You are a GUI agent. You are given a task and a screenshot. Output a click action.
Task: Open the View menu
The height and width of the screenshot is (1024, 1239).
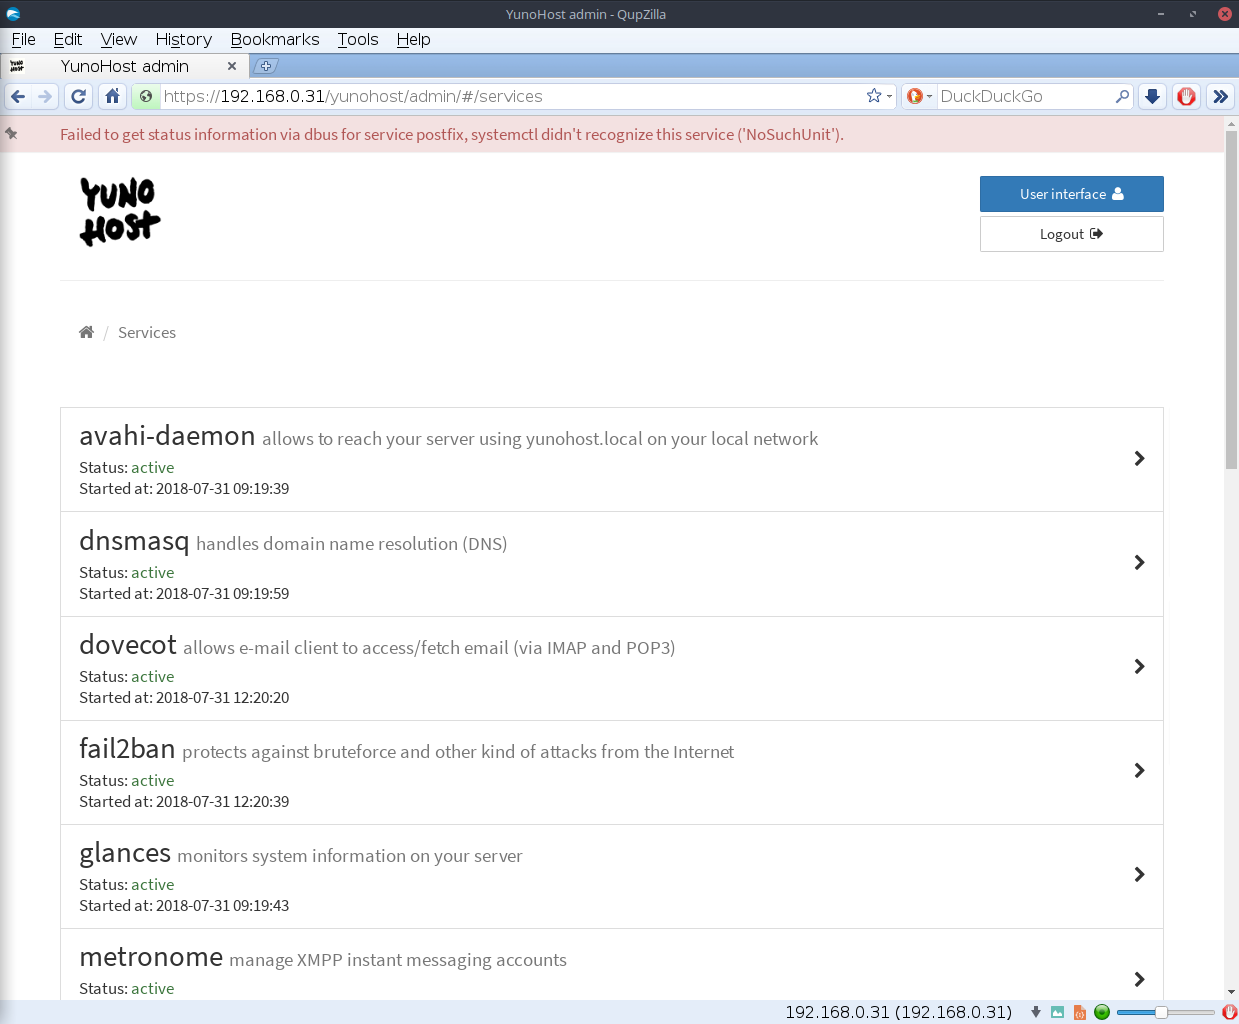click(119, 39)
